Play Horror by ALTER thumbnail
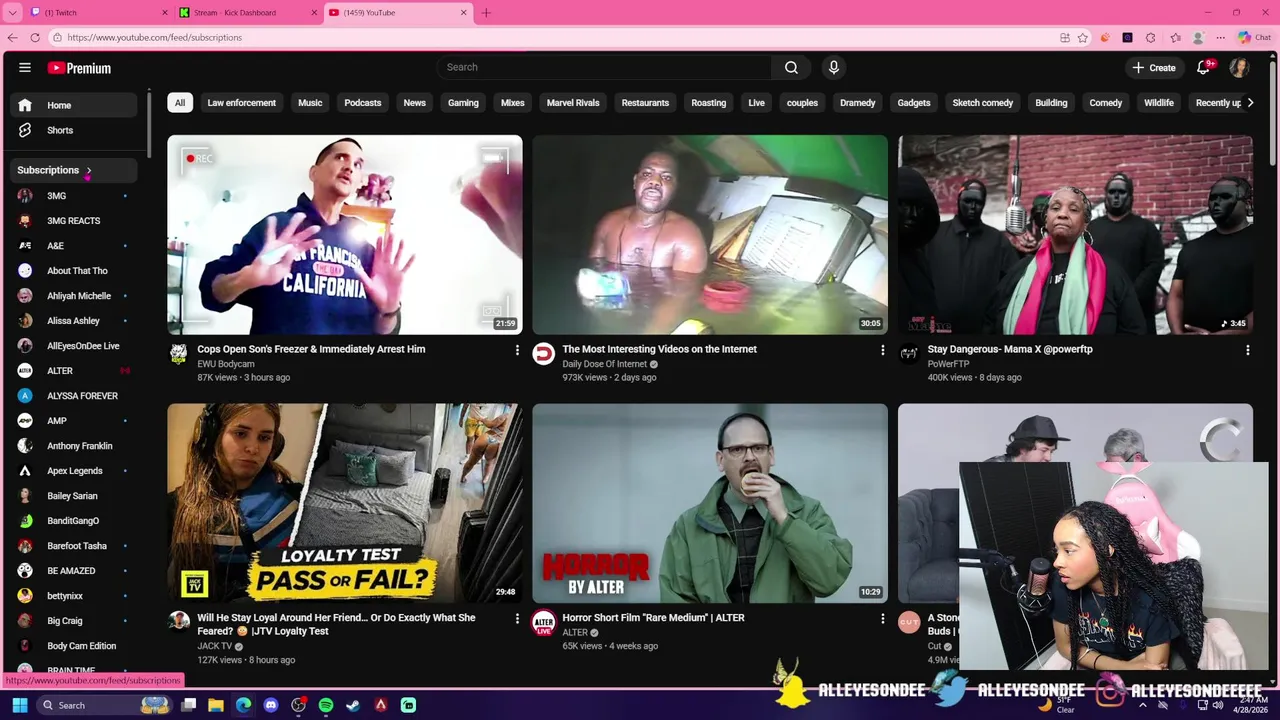The height and width of the screenshot is (720, 1280). [710, 503]
